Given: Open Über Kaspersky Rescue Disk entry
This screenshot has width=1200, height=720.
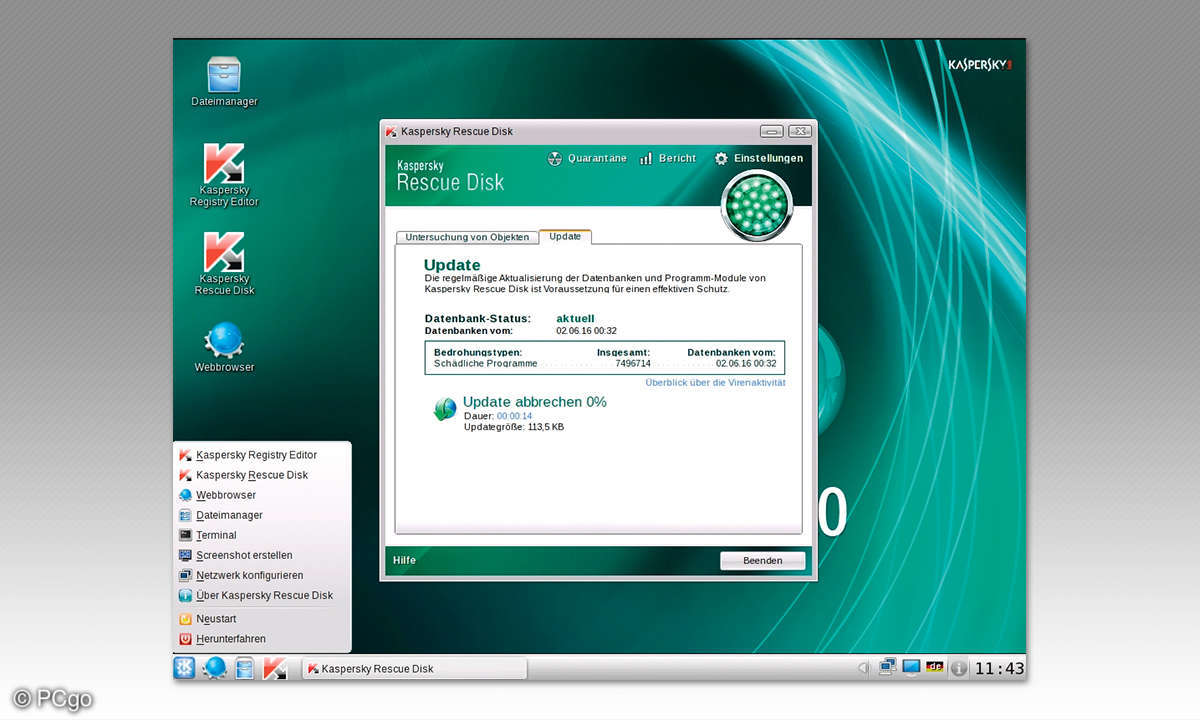Looking at the screenshot, I should (262, 595).
